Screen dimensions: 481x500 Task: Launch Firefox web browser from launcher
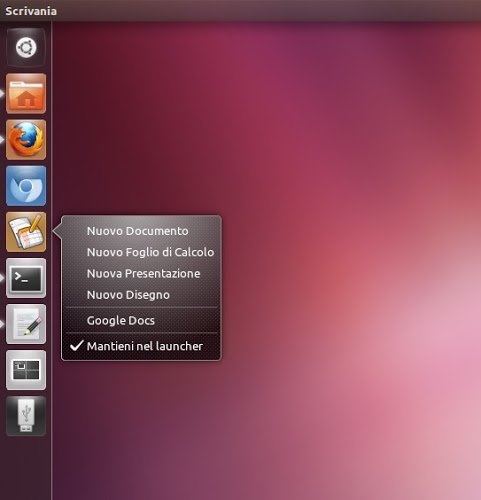(26, 139)
